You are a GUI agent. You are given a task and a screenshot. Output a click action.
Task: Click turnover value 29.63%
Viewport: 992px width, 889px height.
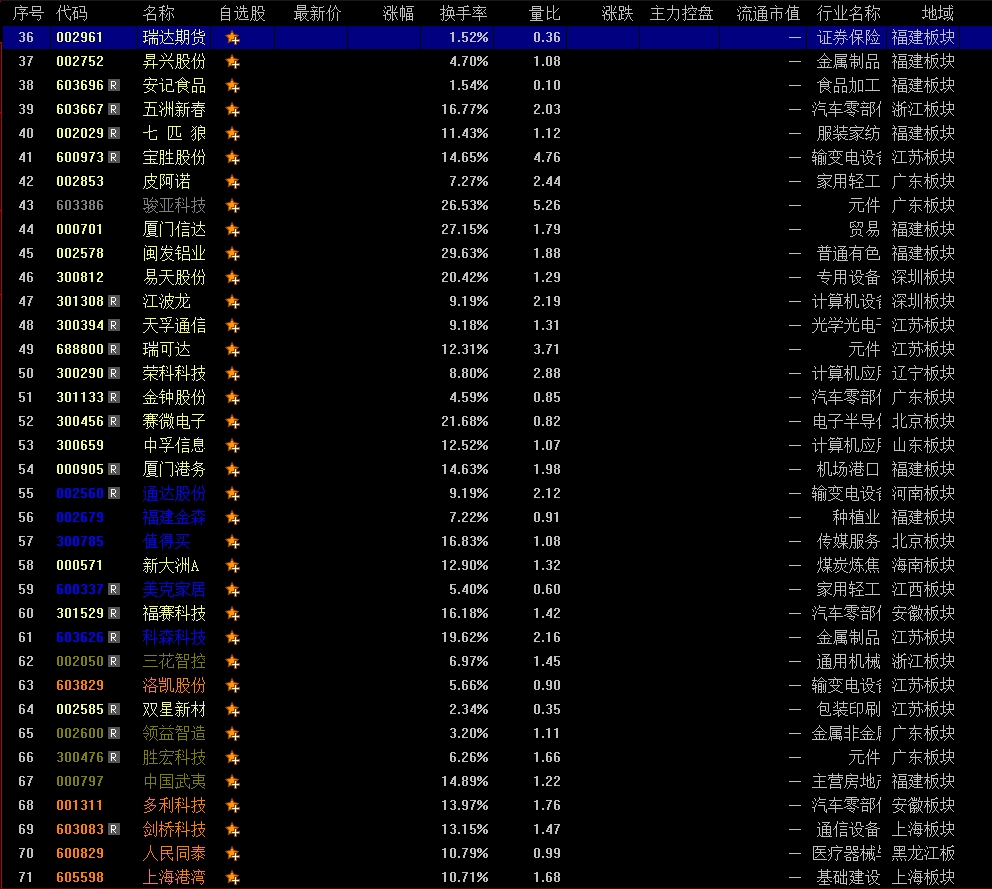[464, 254]
